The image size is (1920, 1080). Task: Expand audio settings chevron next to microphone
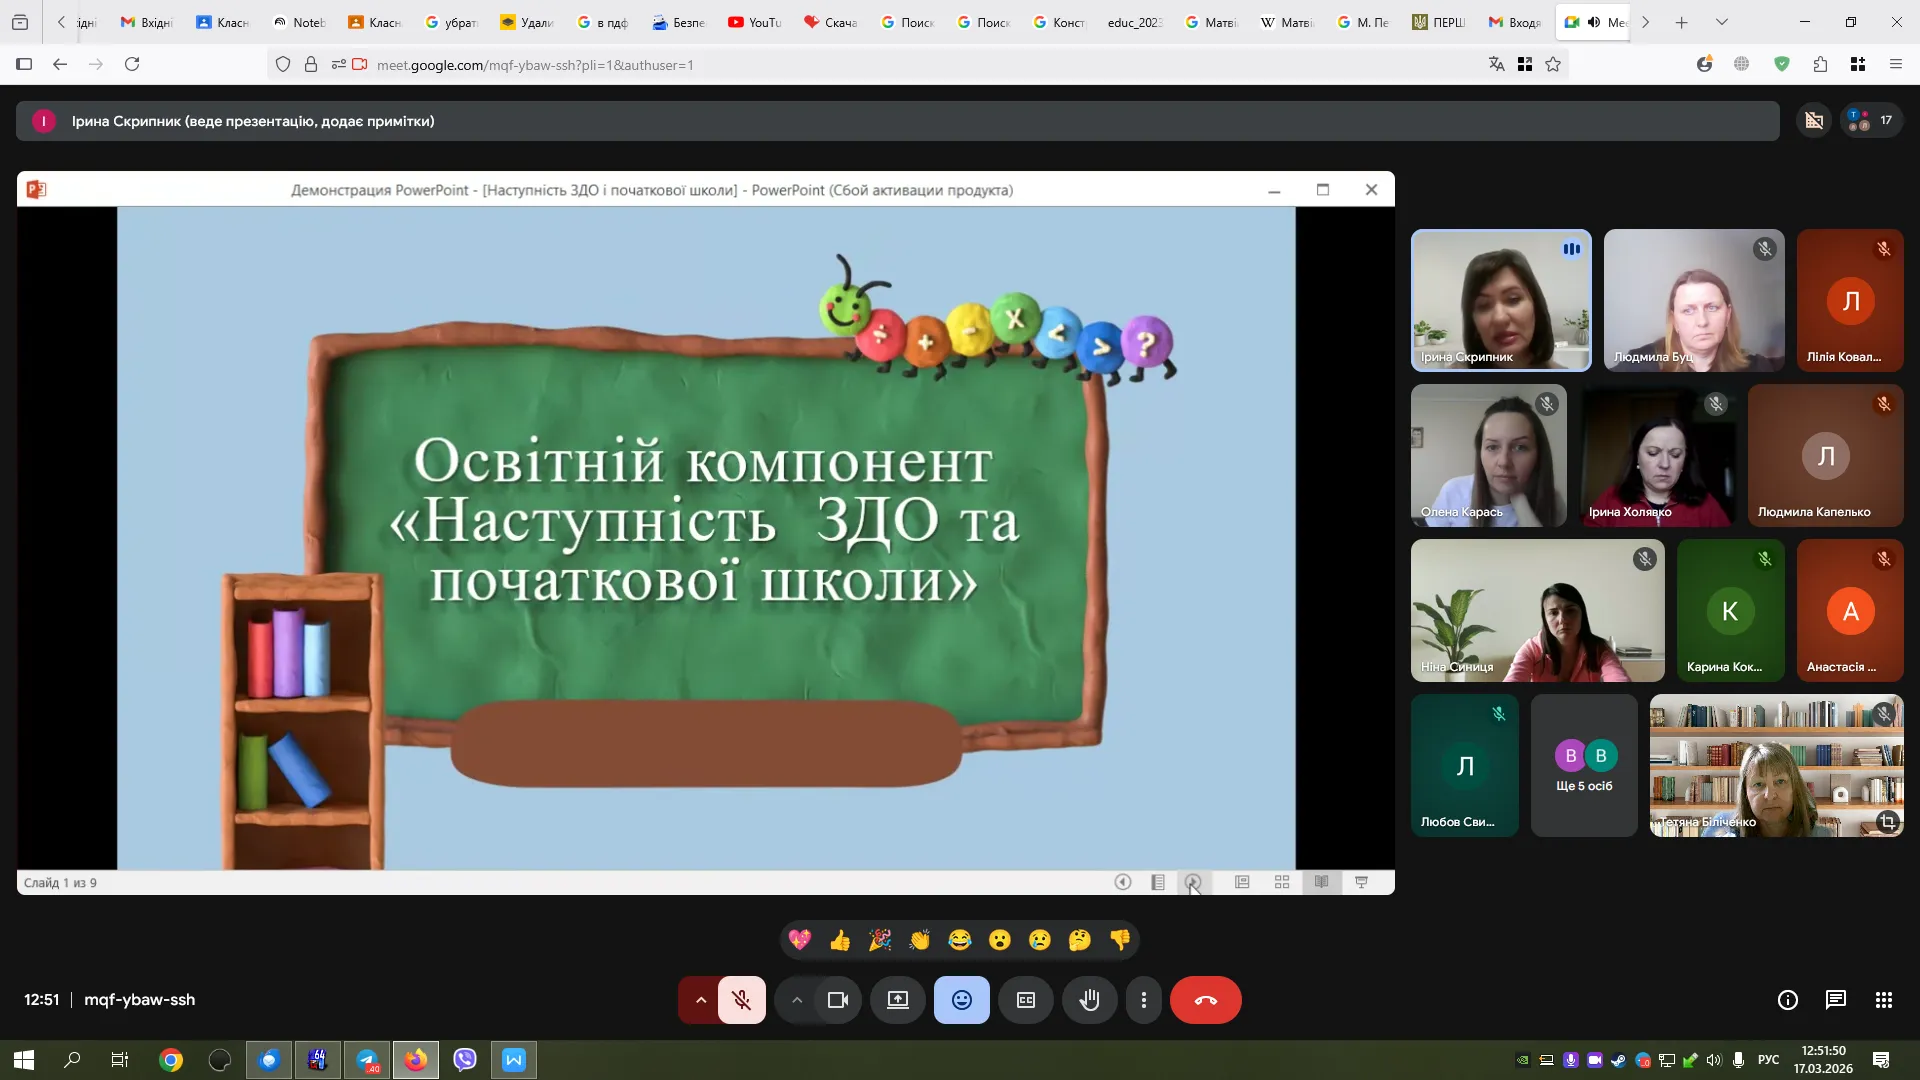pyautogui.click(x=700, y=1000)
